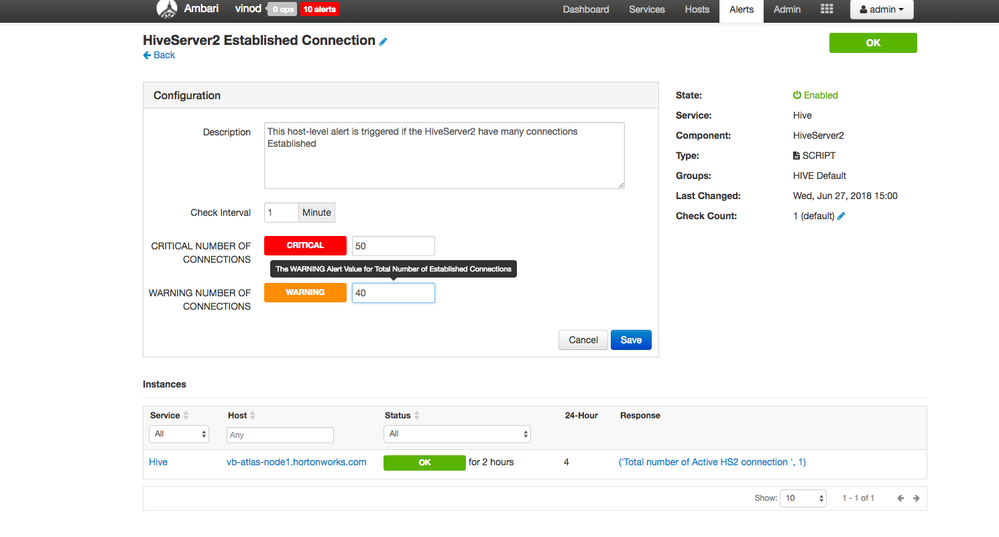This screenshot has width=999, height=537.
Task: Click the Description text area
Action: 444,155
